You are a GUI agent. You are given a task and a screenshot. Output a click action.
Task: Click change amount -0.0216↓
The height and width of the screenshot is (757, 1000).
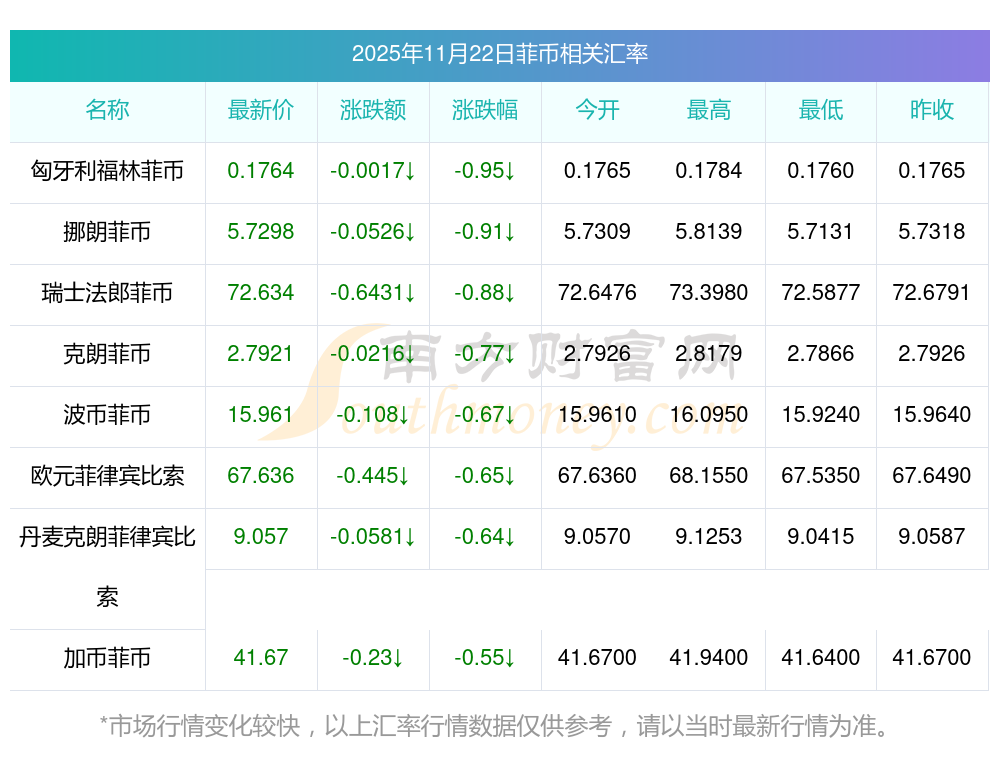click(x=373, y=353)
